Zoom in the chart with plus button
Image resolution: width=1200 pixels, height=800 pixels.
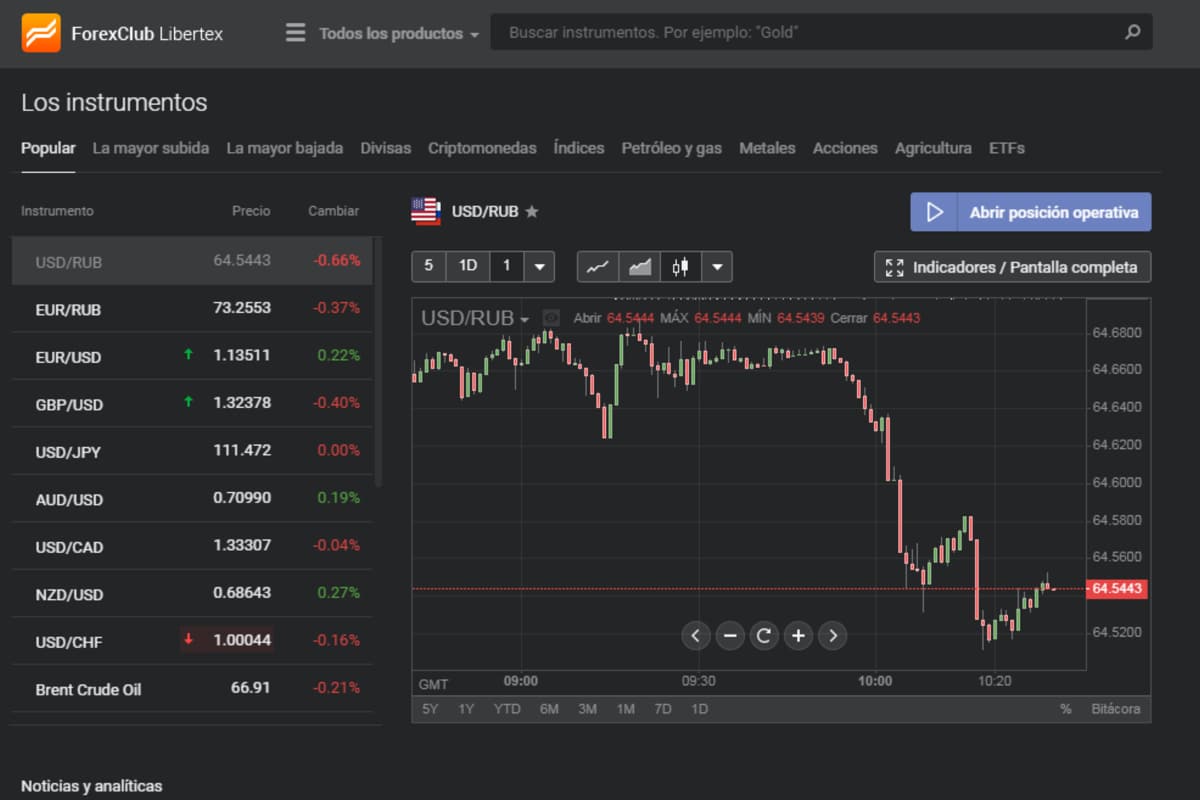pos(798,635)
